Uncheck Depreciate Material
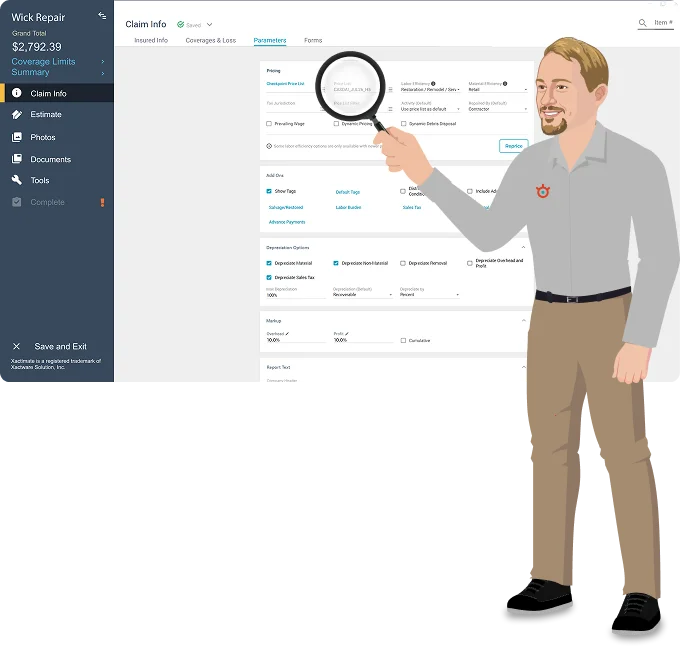 point(269,263)
